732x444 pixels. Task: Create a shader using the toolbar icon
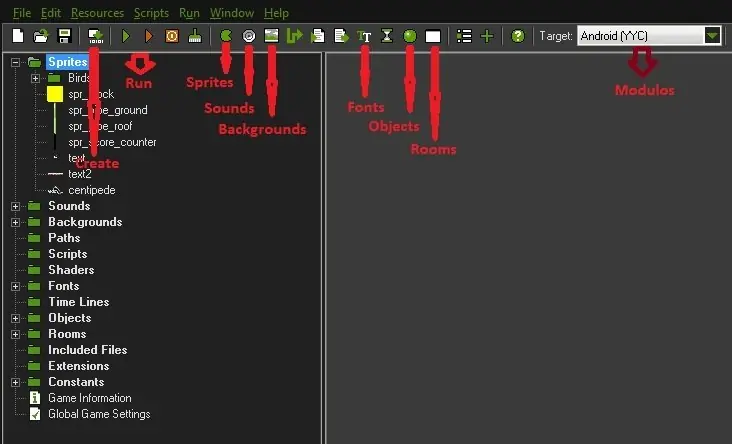pos(341,36)
